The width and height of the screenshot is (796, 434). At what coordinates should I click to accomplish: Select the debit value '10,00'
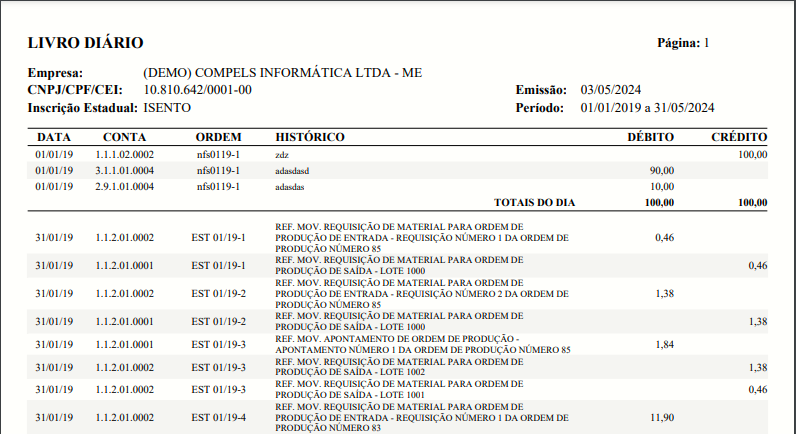click(x=662, y=187)
